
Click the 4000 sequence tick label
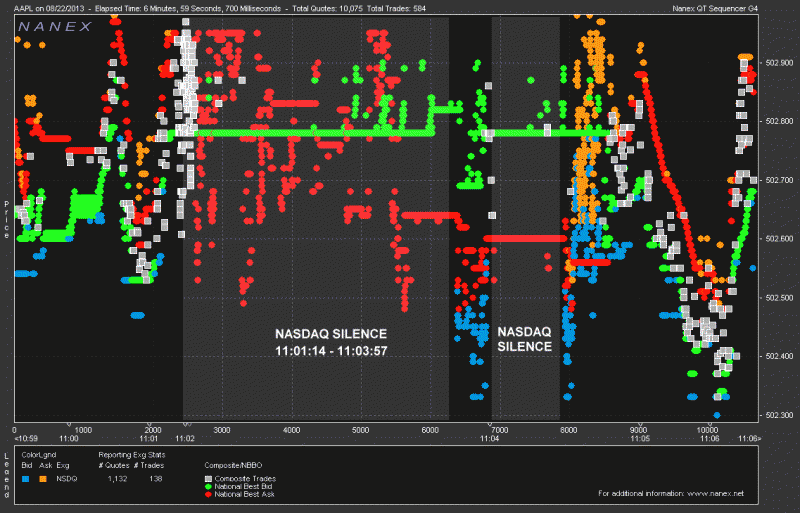pyautogui.click(x=291, y=430)
